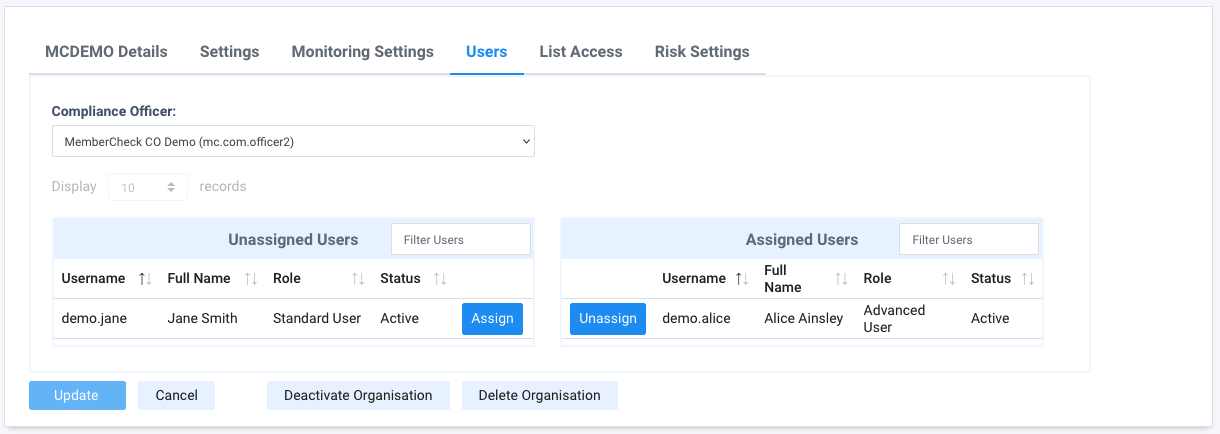Click the Update button

(x=77, y=396)
